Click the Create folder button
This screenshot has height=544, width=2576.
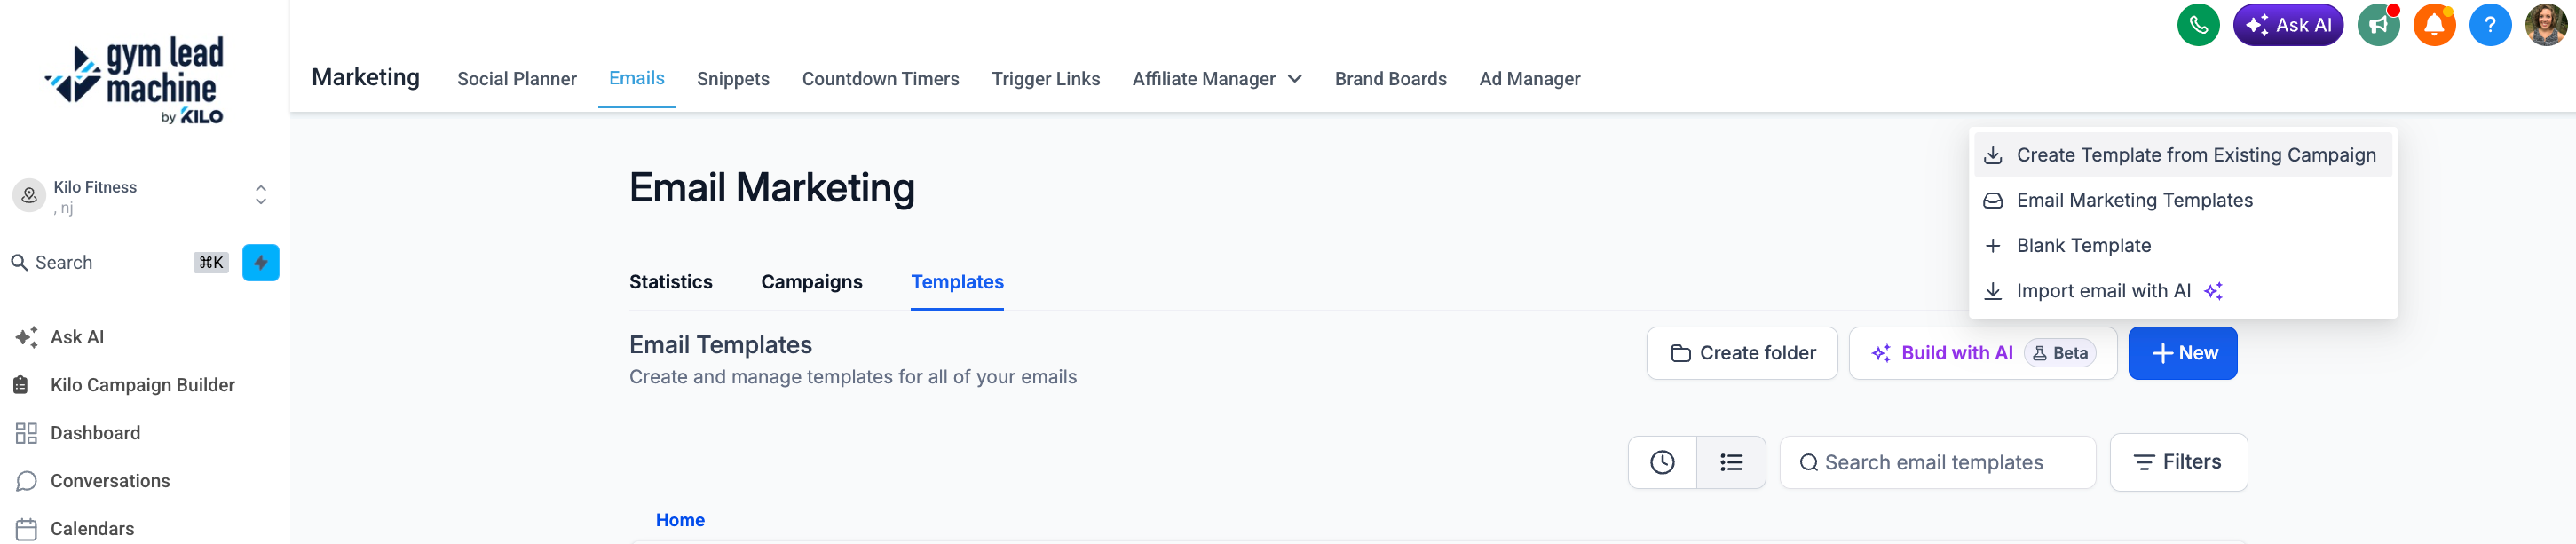[1741, 353]
